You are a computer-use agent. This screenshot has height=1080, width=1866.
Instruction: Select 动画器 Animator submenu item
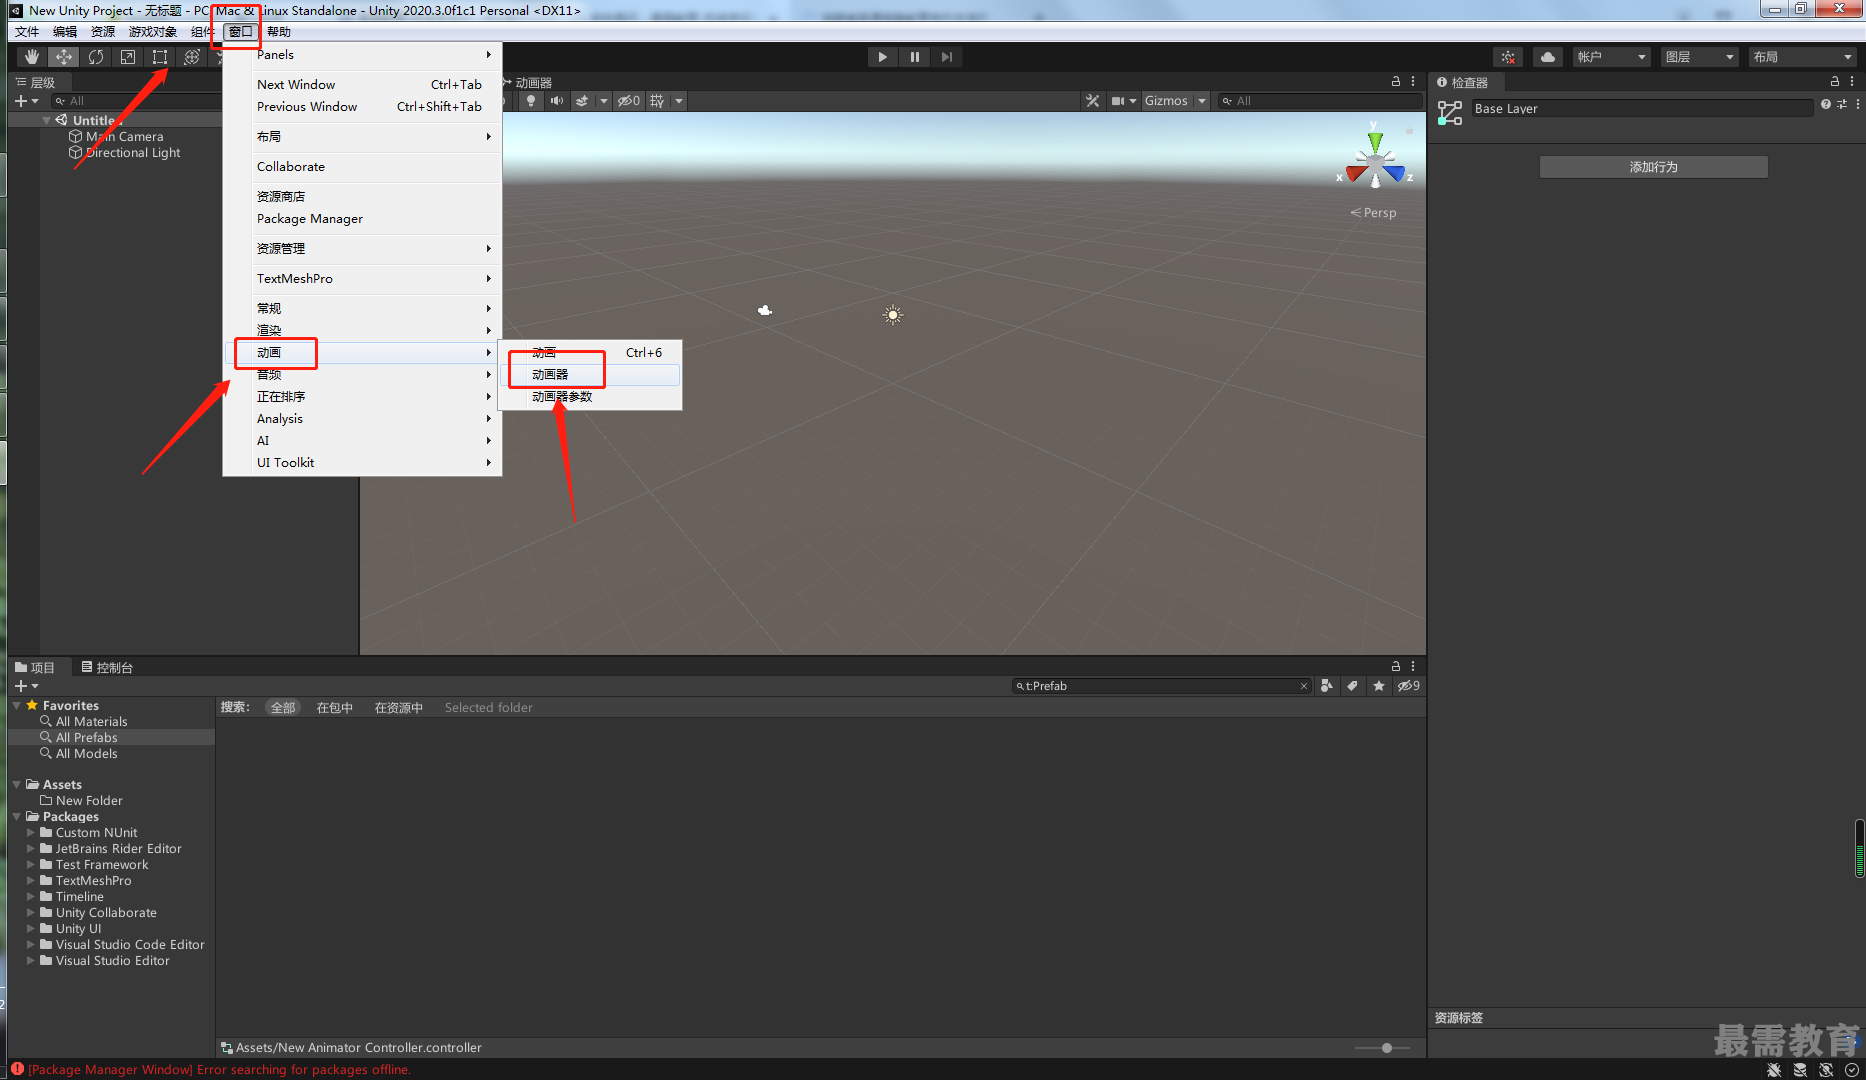tap(591, 375)
